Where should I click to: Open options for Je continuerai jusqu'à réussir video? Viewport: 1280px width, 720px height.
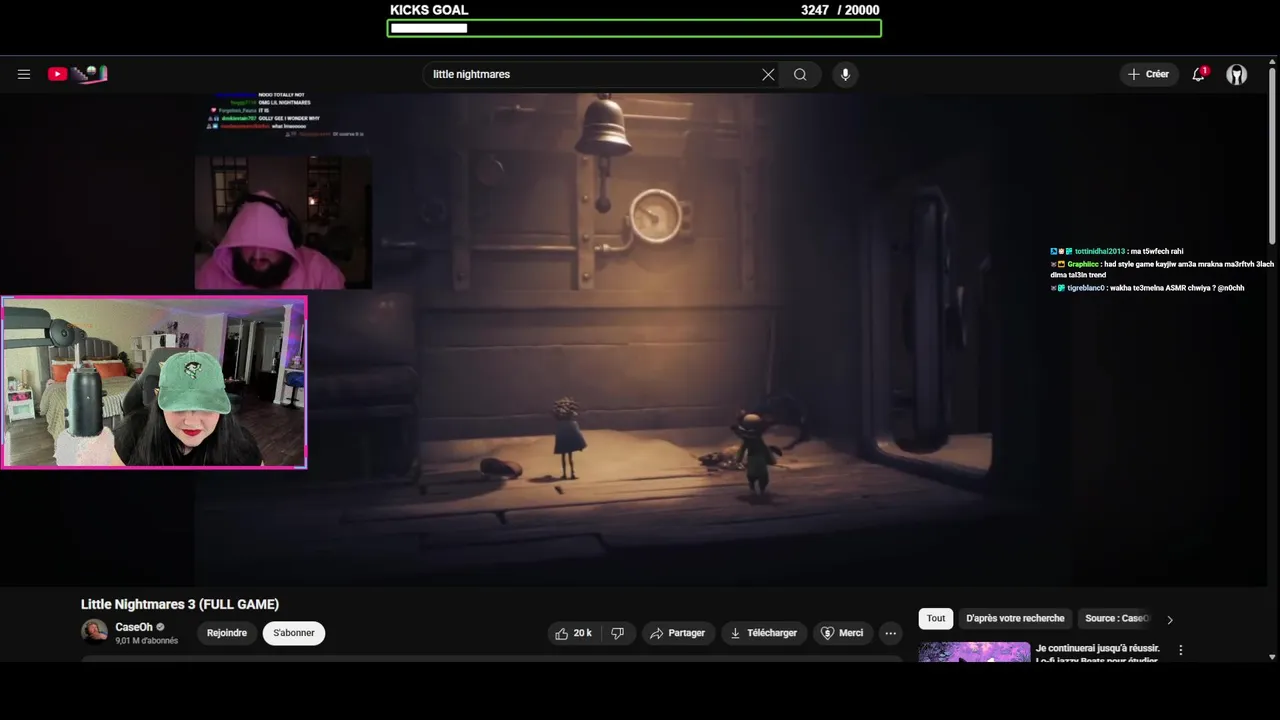pyautogui.click(x=1180, y=650)
